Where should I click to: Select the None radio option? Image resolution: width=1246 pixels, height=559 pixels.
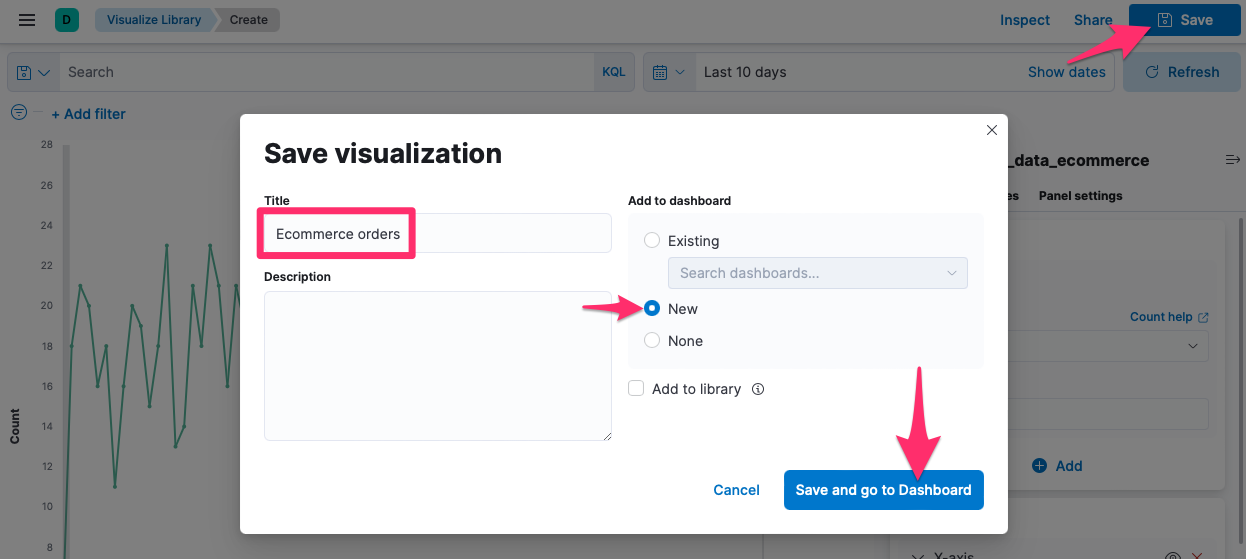652,341
